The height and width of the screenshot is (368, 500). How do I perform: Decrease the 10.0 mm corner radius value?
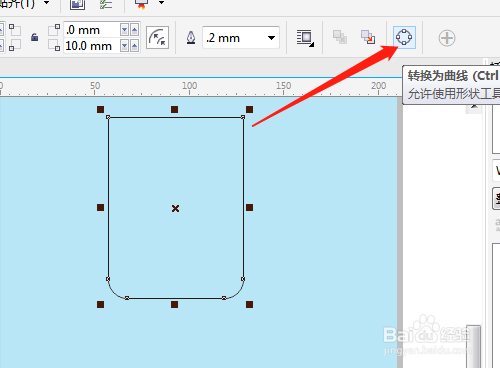click(124, 46)
